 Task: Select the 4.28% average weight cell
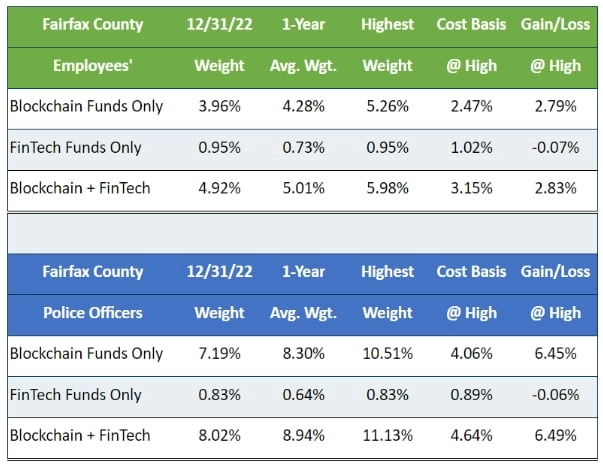(299, 106)
